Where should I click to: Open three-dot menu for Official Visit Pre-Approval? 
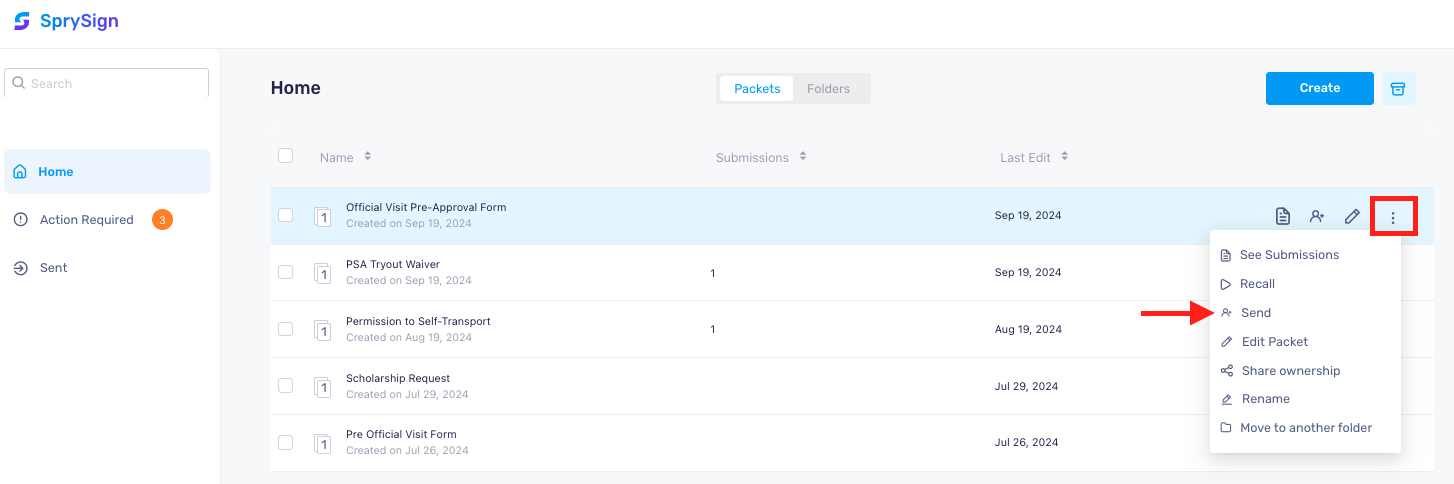point(1393,217)
